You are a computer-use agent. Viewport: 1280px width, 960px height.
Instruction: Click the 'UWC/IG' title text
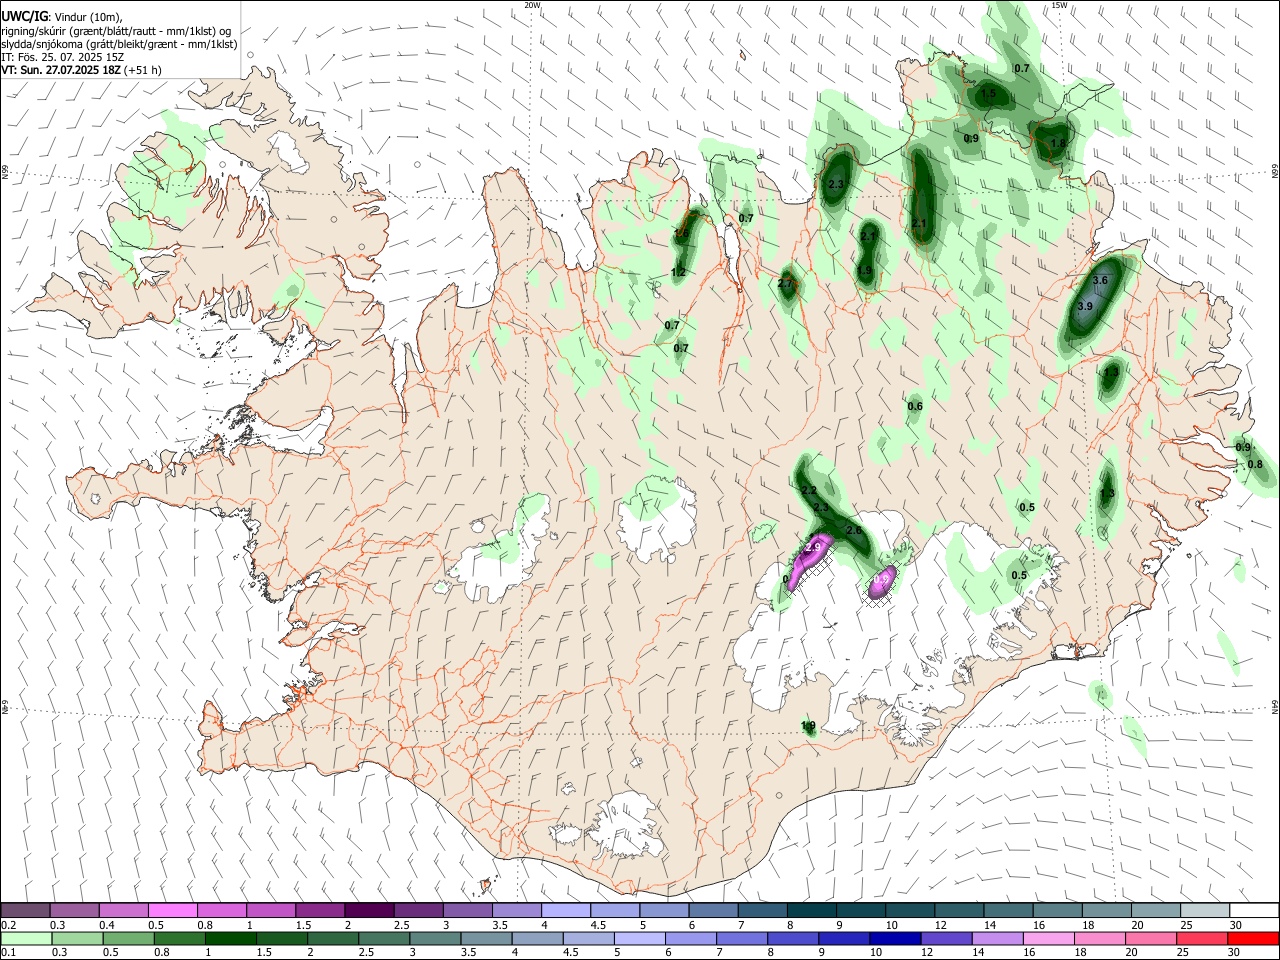pos(24,17)
